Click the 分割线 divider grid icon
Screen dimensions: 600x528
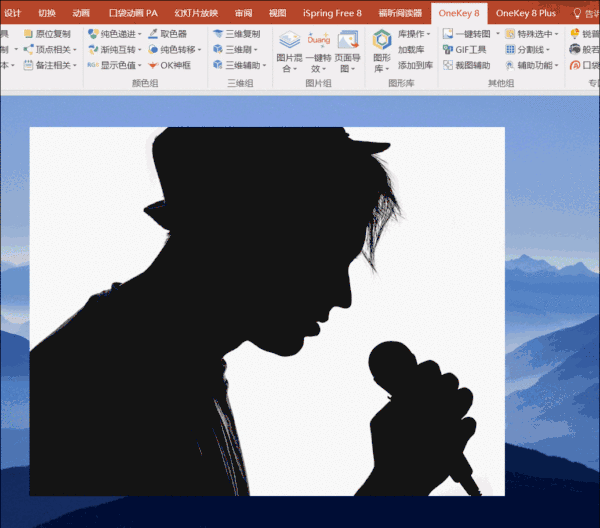pos(510,49)
